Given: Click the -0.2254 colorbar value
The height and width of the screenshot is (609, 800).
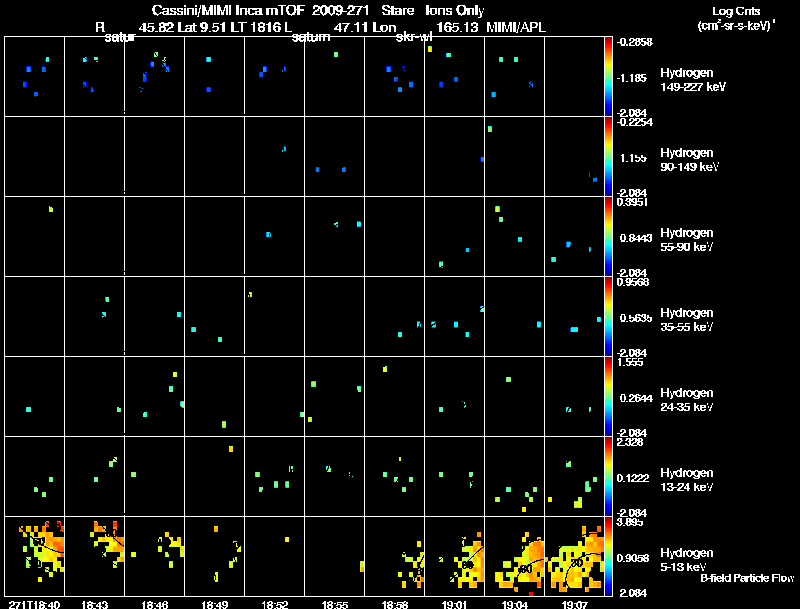Looking at the screenshot, I should [635, 122].
